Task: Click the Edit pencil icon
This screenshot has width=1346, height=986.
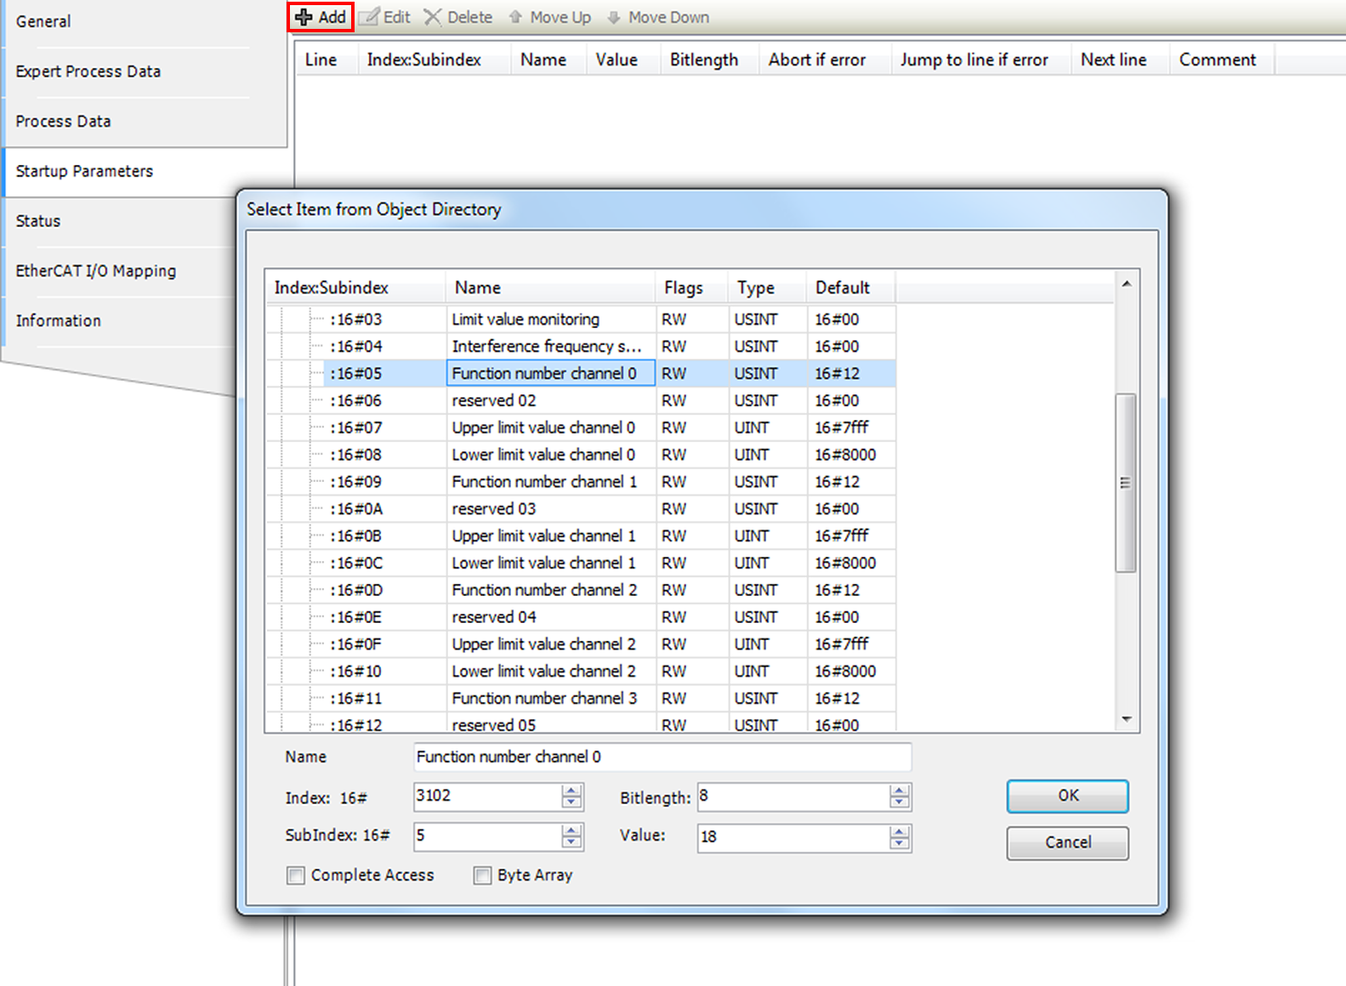Action: [x=369, y=17]
